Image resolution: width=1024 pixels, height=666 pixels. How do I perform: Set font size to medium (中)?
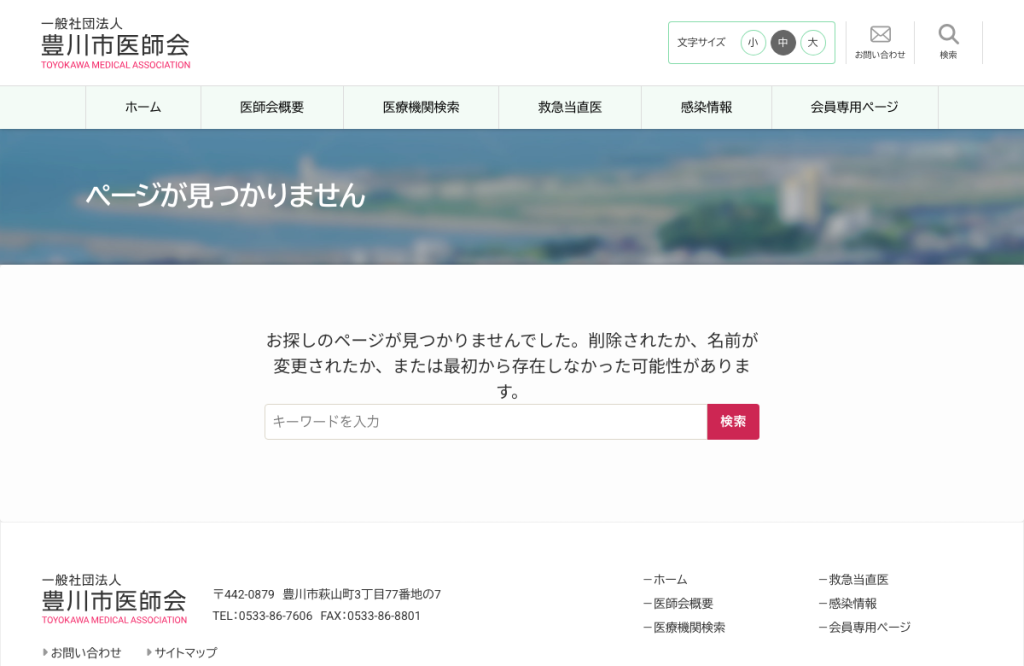[783, 43]
